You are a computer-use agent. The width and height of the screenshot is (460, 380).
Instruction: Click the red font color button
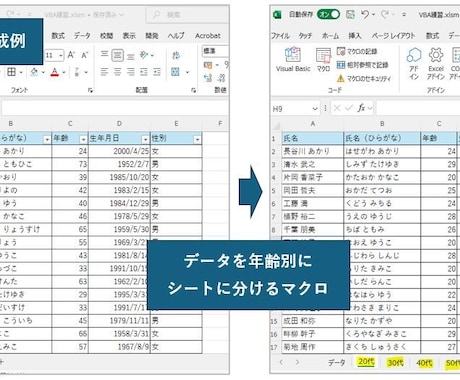(x=55, y=72)
